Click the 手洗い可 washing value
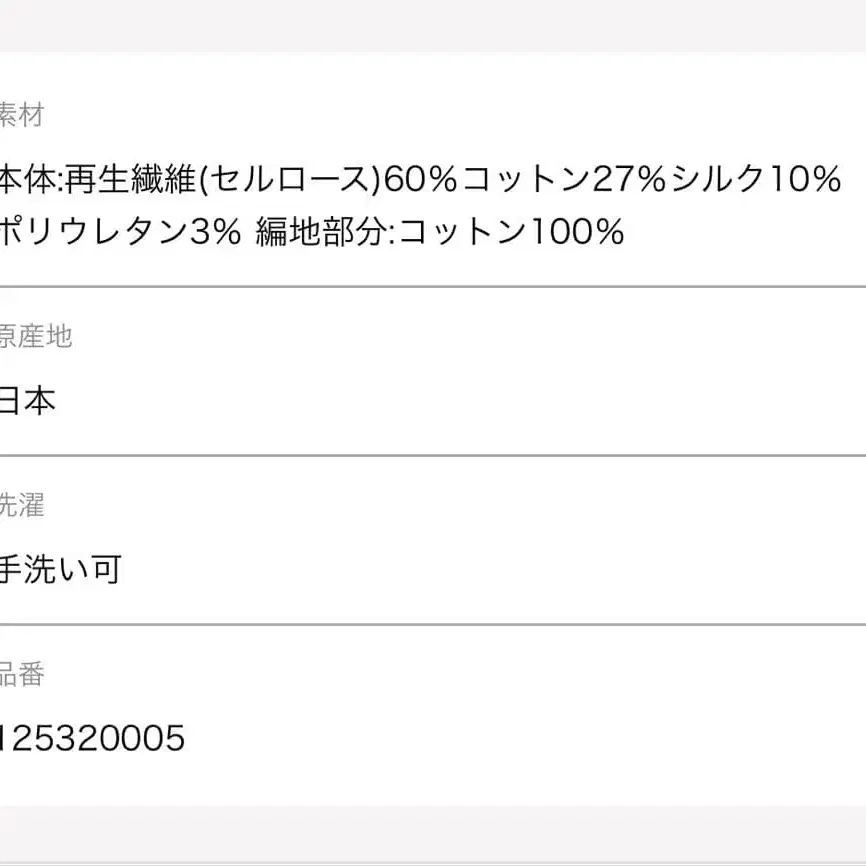The height and width of the screenshot is (866, 866). (60, 570)
